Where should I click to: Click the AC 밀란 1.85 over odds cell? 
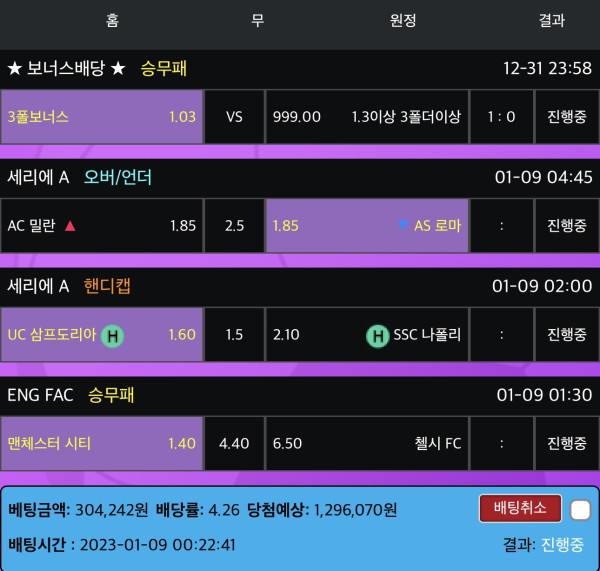point(102,226)
